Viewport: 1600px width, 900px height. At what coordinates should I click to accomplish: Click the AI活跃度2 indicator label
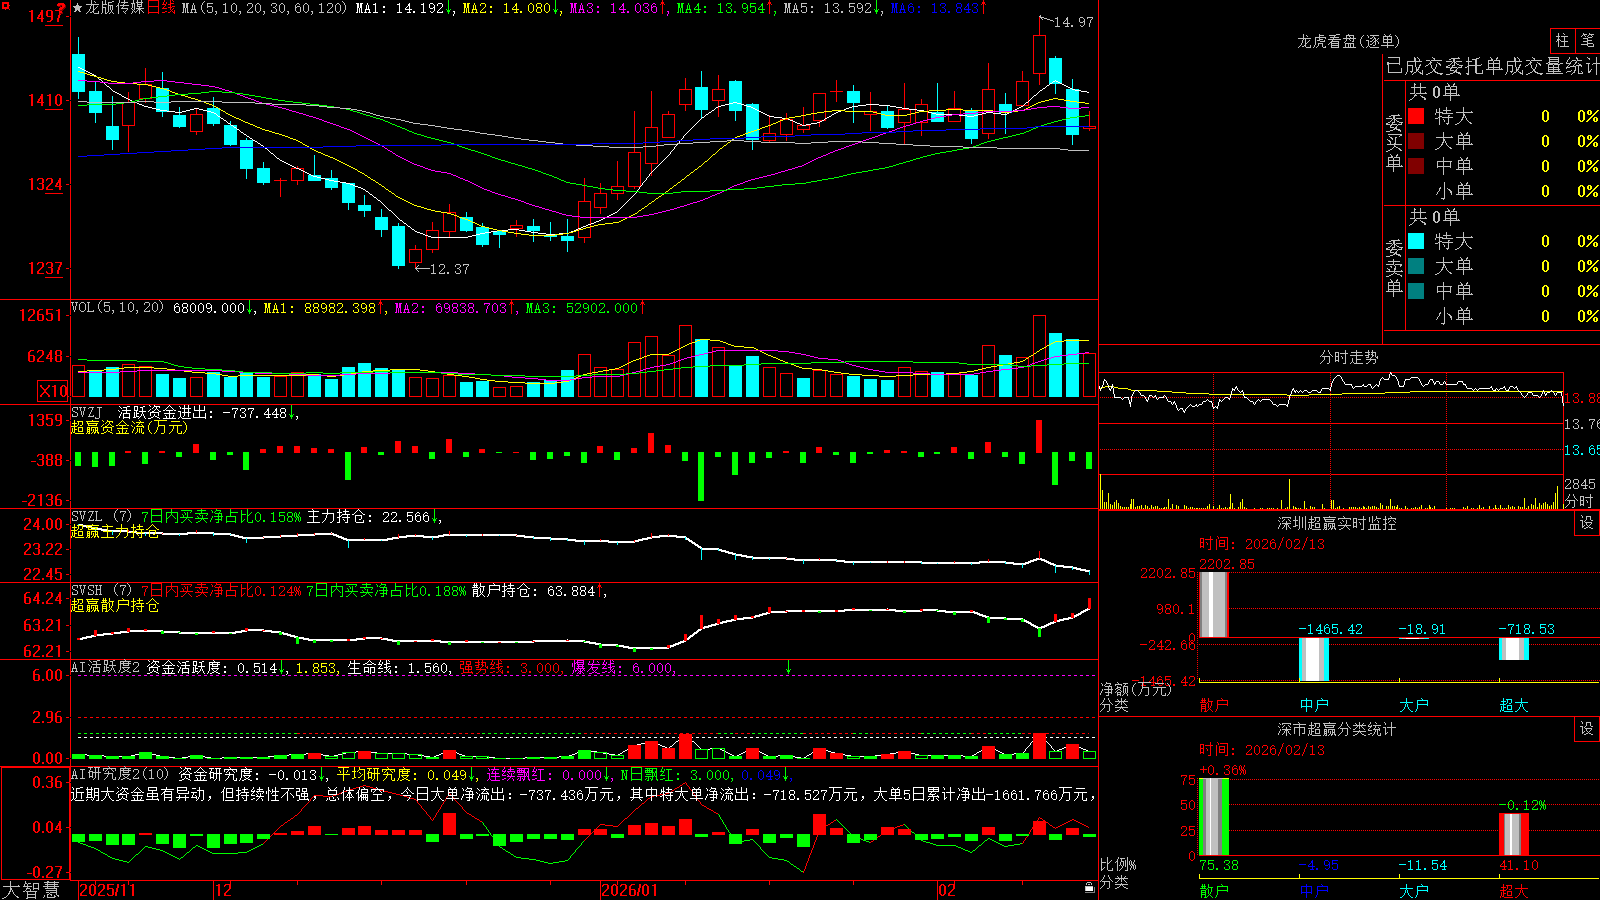pyautogui.click(x=105, y=667)
